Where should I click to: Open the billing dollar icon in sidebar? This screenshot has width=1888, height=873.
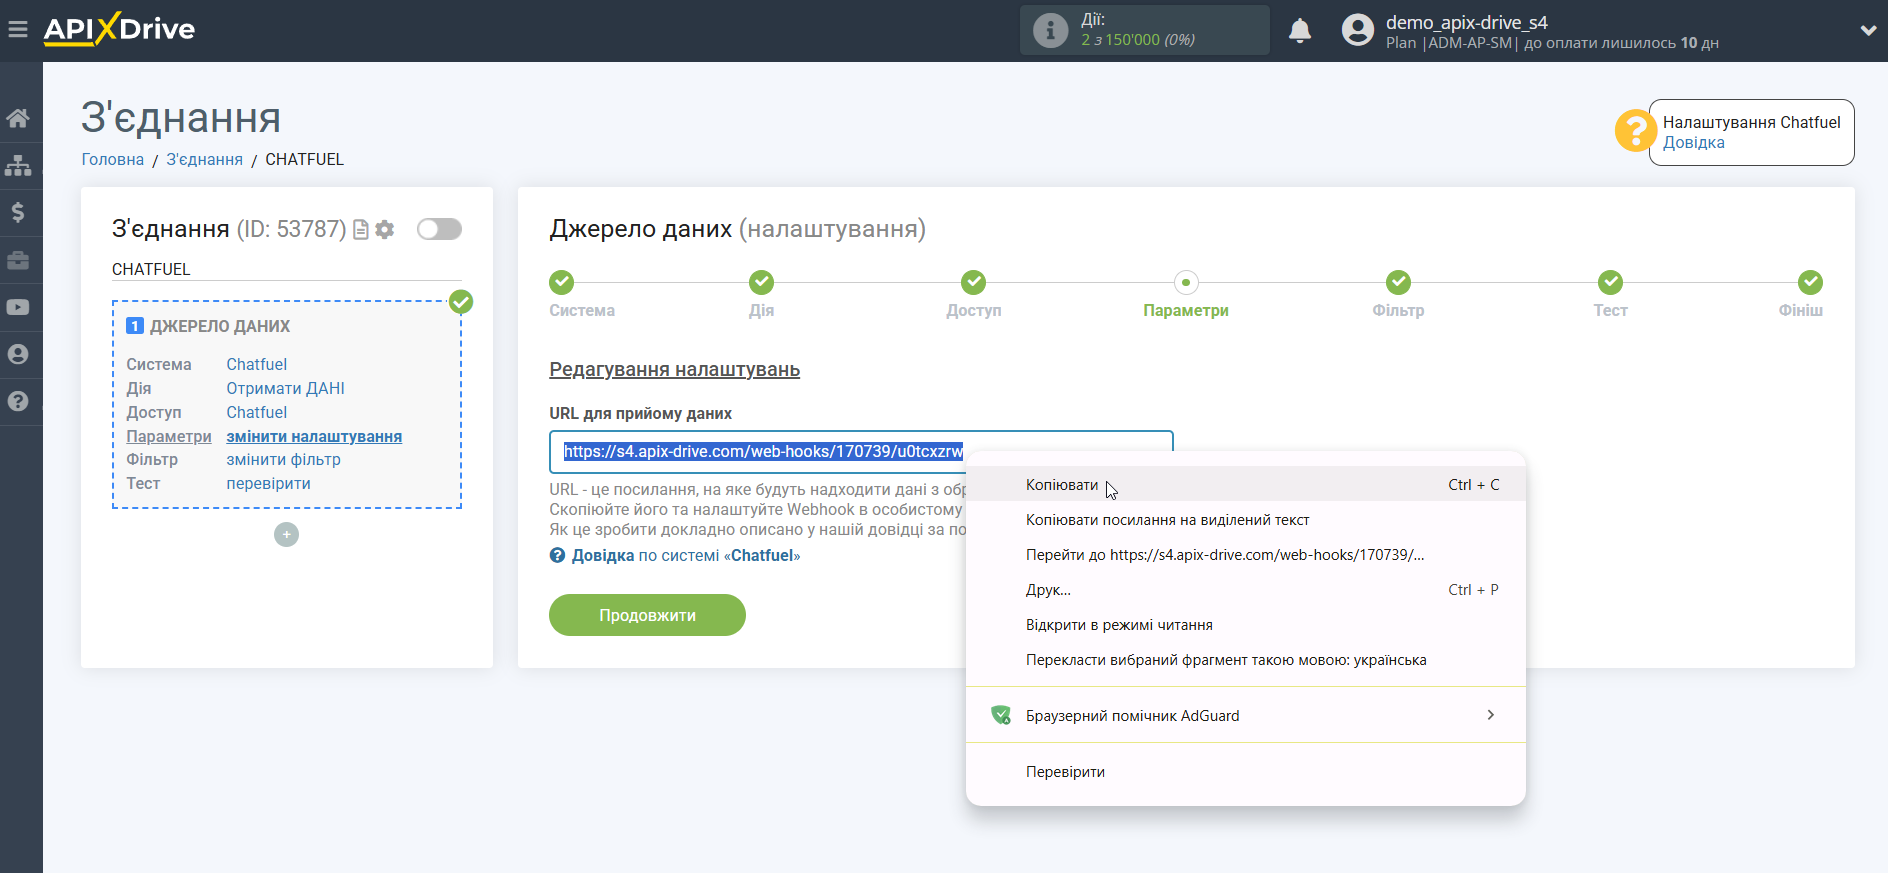[x=18, y=212]
